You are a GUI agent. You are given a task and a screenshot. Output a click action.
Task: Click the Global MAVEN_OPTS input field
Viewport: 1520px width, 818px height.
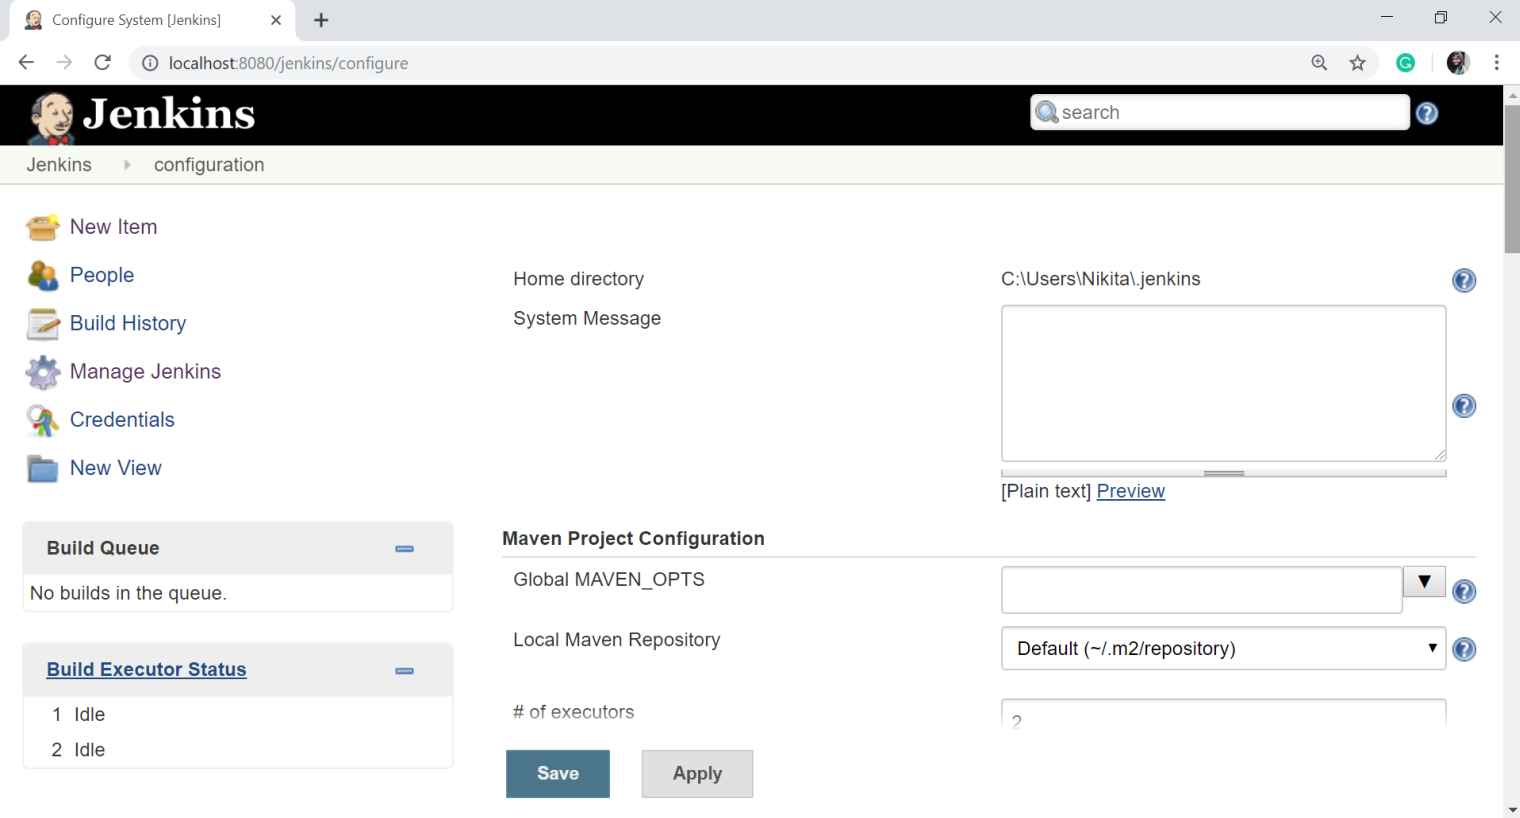pyautogui.click(x=1201, y=590)
